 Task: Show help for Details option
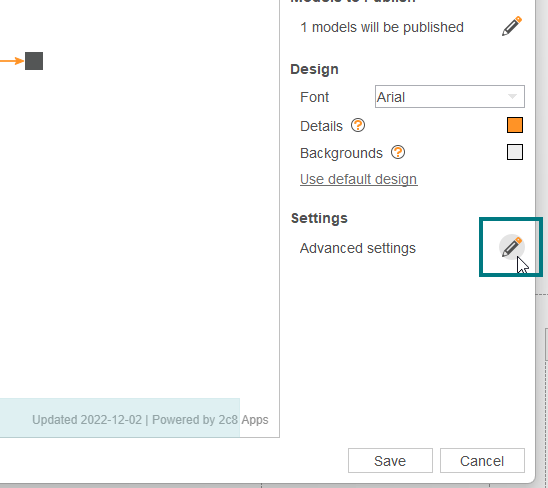tap(358, 125)
